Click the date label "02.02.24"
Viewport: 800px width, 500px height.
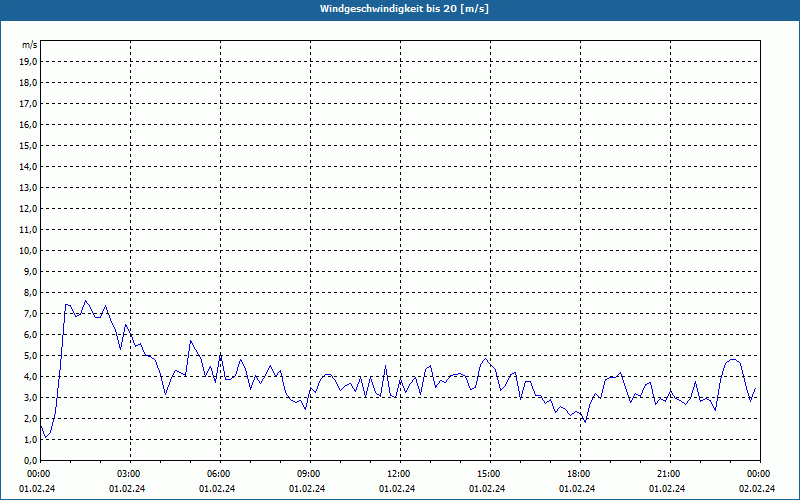757,489
